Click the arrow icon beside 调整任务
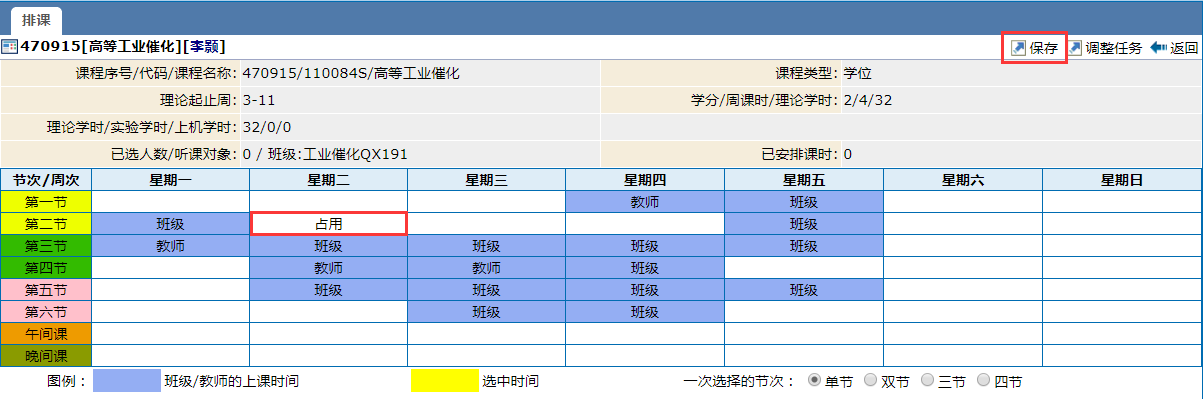 point(1076,47)
